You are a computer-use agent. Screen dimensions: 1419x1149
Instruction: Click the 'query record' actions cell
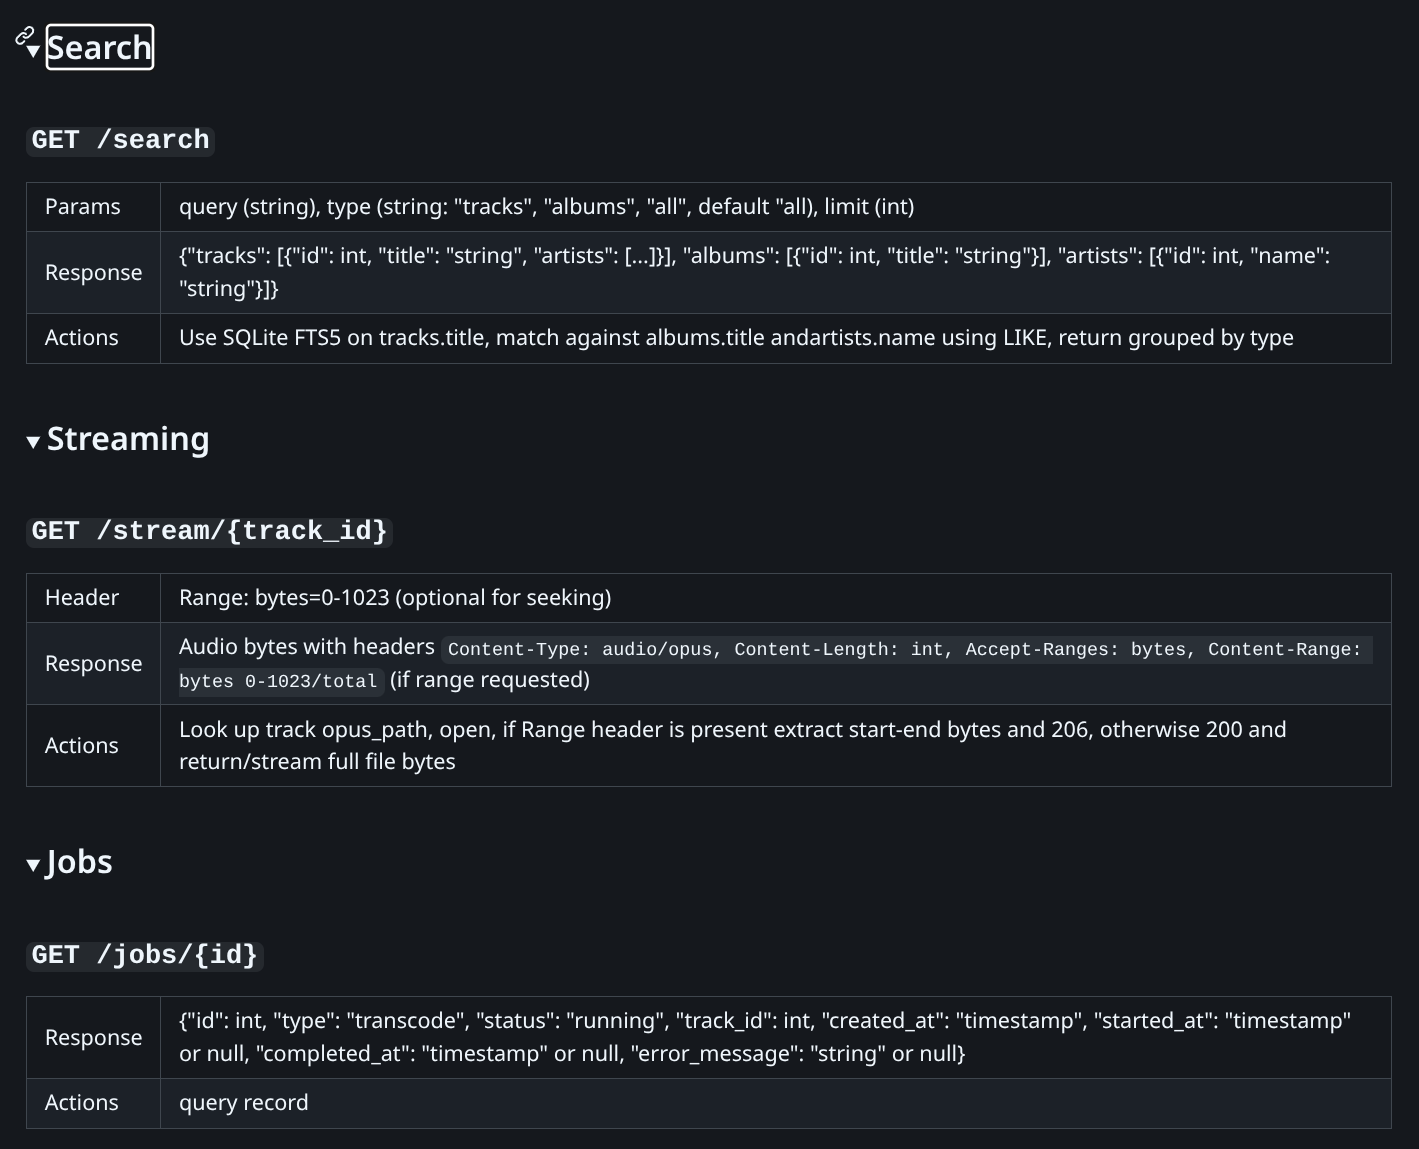click(244, 1103)
